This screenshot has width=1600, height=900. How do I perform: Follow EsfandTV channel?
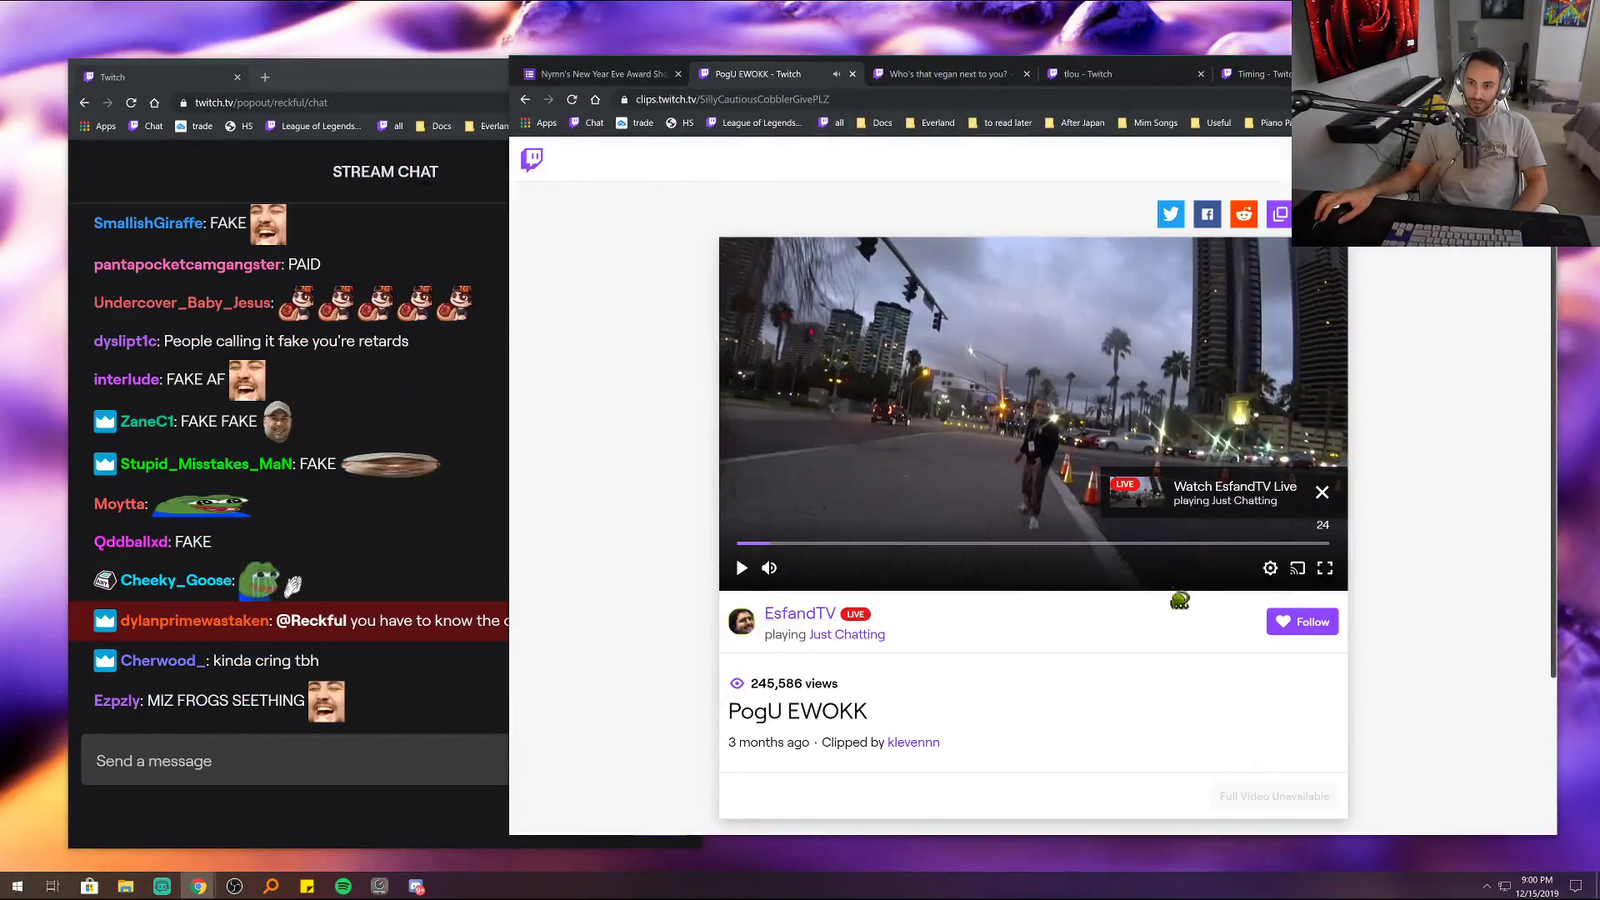pos(1302,622)
